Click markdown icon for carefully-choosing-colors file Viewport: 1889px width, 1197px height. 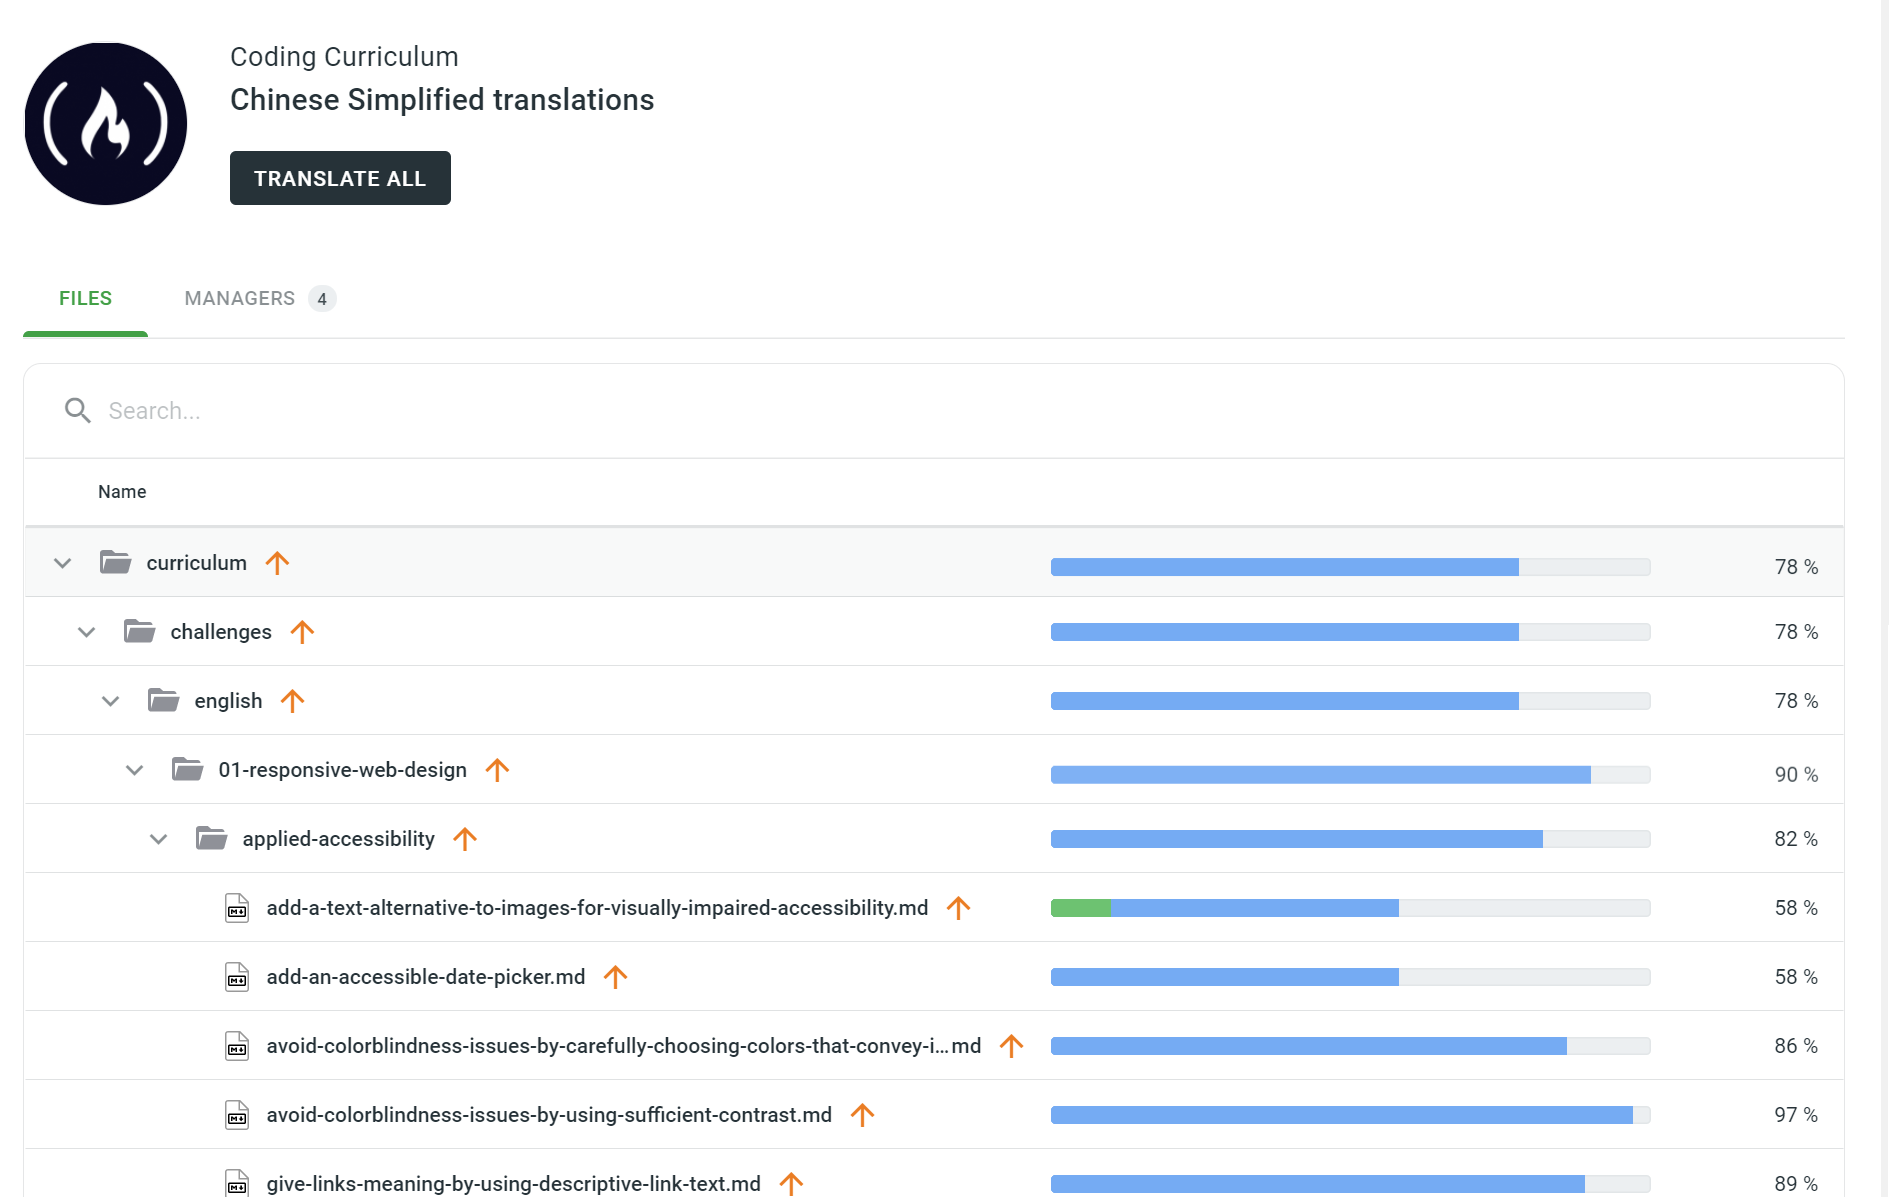[237, 1046]
